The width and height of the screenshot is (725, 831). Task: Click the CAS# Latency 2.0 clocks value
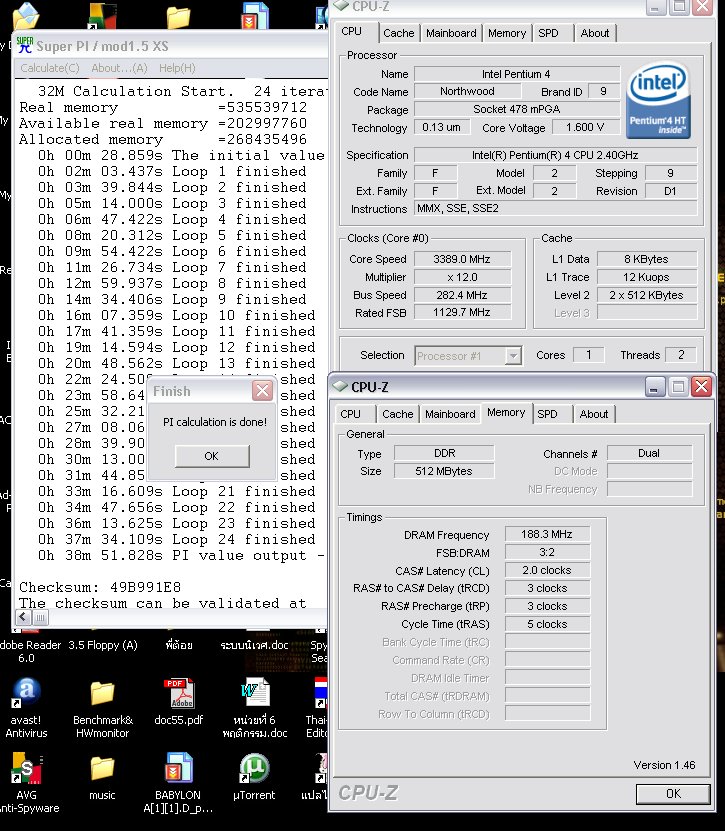[547, 570]
